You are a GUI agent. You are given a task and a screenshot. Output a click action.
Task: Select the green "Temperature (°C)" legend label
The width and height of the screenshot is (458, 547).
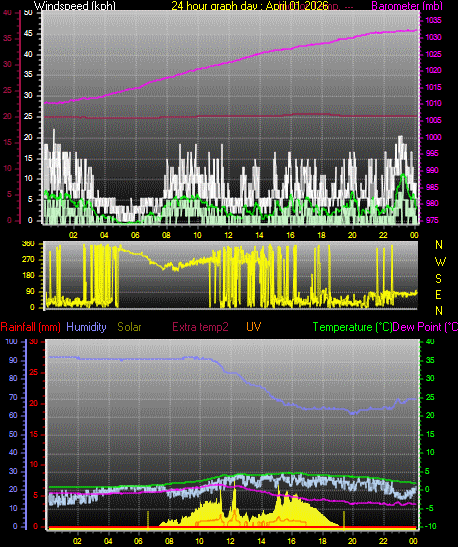coord(352,327)
